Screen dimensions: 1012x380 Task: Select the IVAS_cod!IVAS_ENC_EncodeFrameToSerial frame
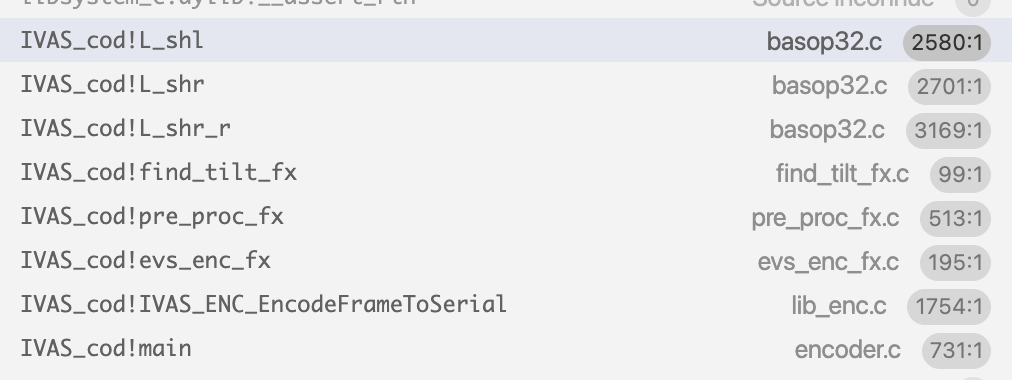point(506,304)
